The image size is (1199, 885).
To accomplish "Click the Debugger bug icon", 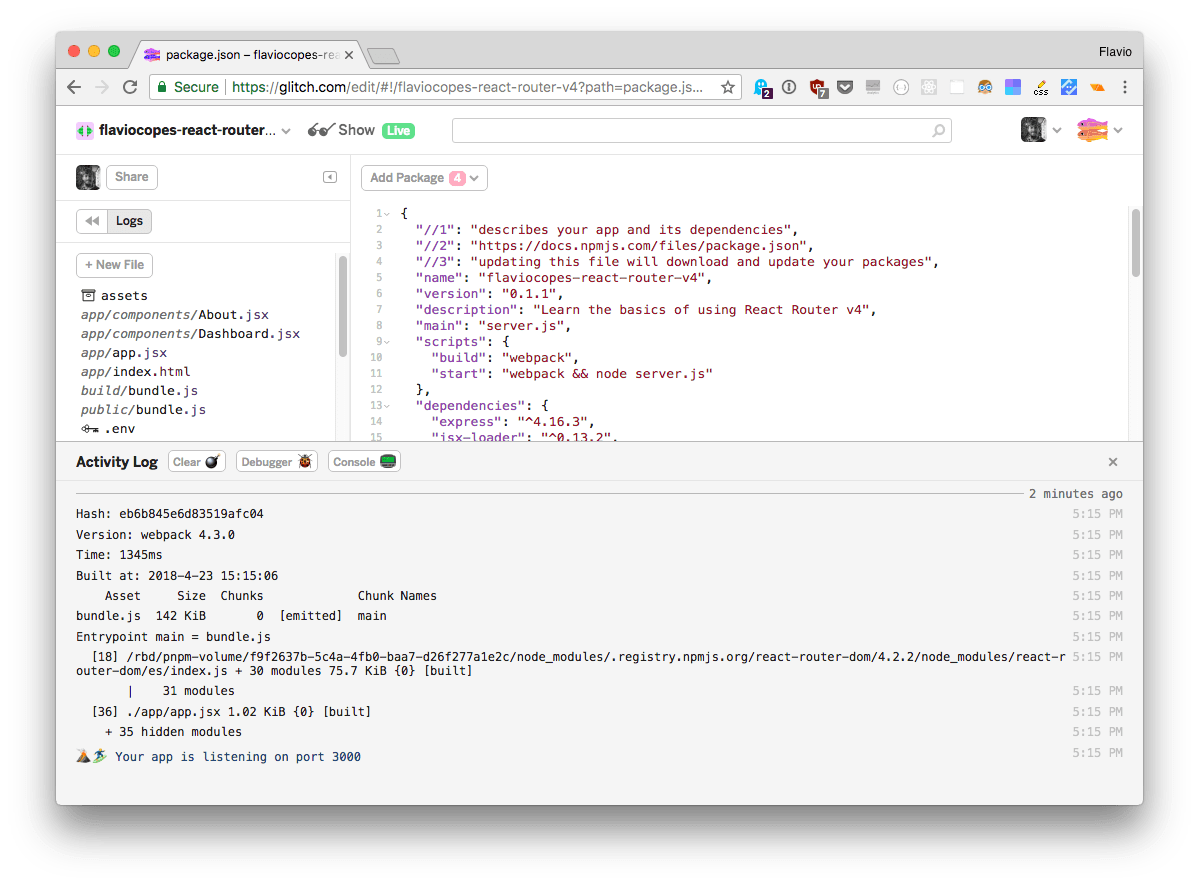I will click(x=307, y=461).
